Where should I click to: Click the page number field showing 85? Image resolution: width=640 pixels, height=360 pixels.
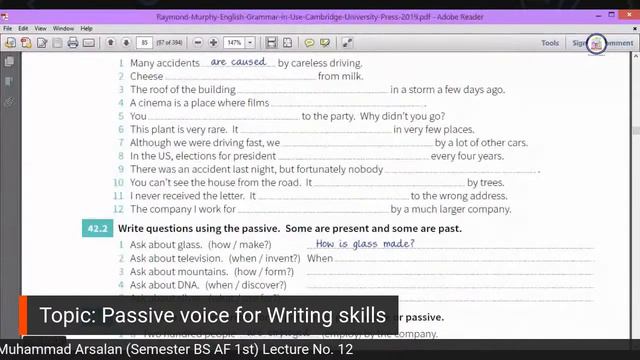click(x=144, y=42)
